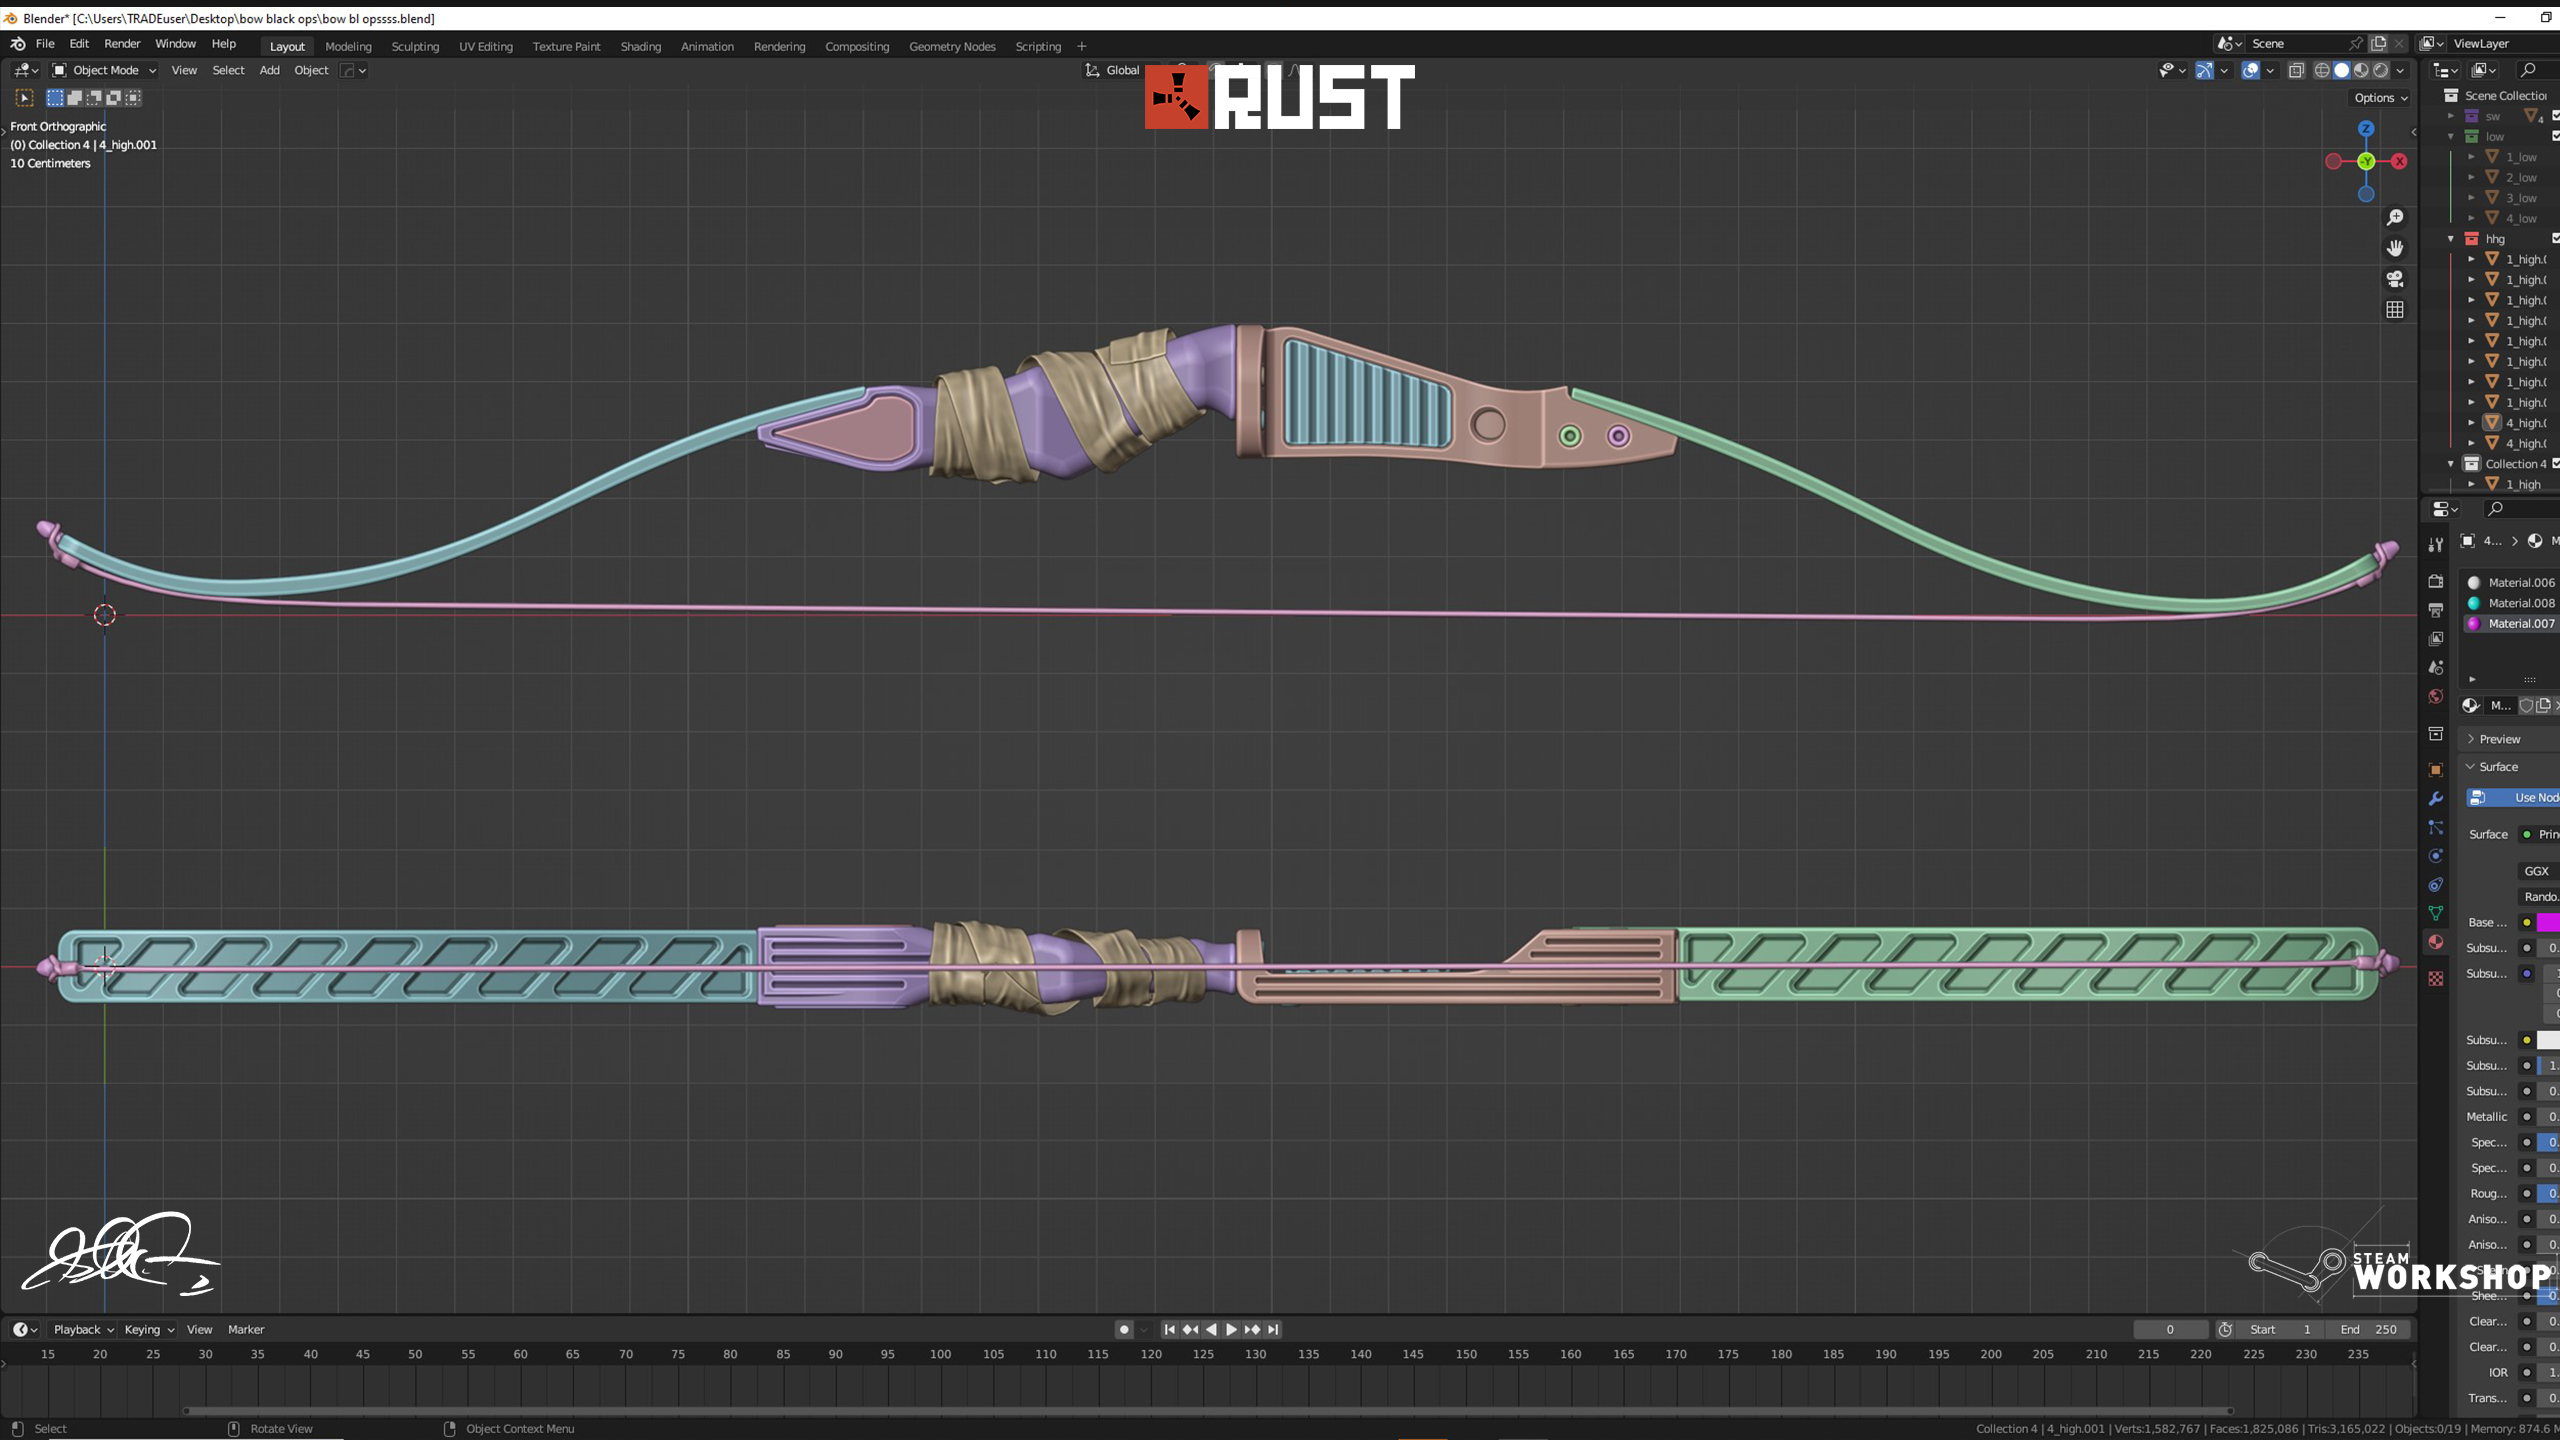2560x1440 pixels.
Task: Collapse the hhg collection in outliner
Action: [x=2451, y=239]
